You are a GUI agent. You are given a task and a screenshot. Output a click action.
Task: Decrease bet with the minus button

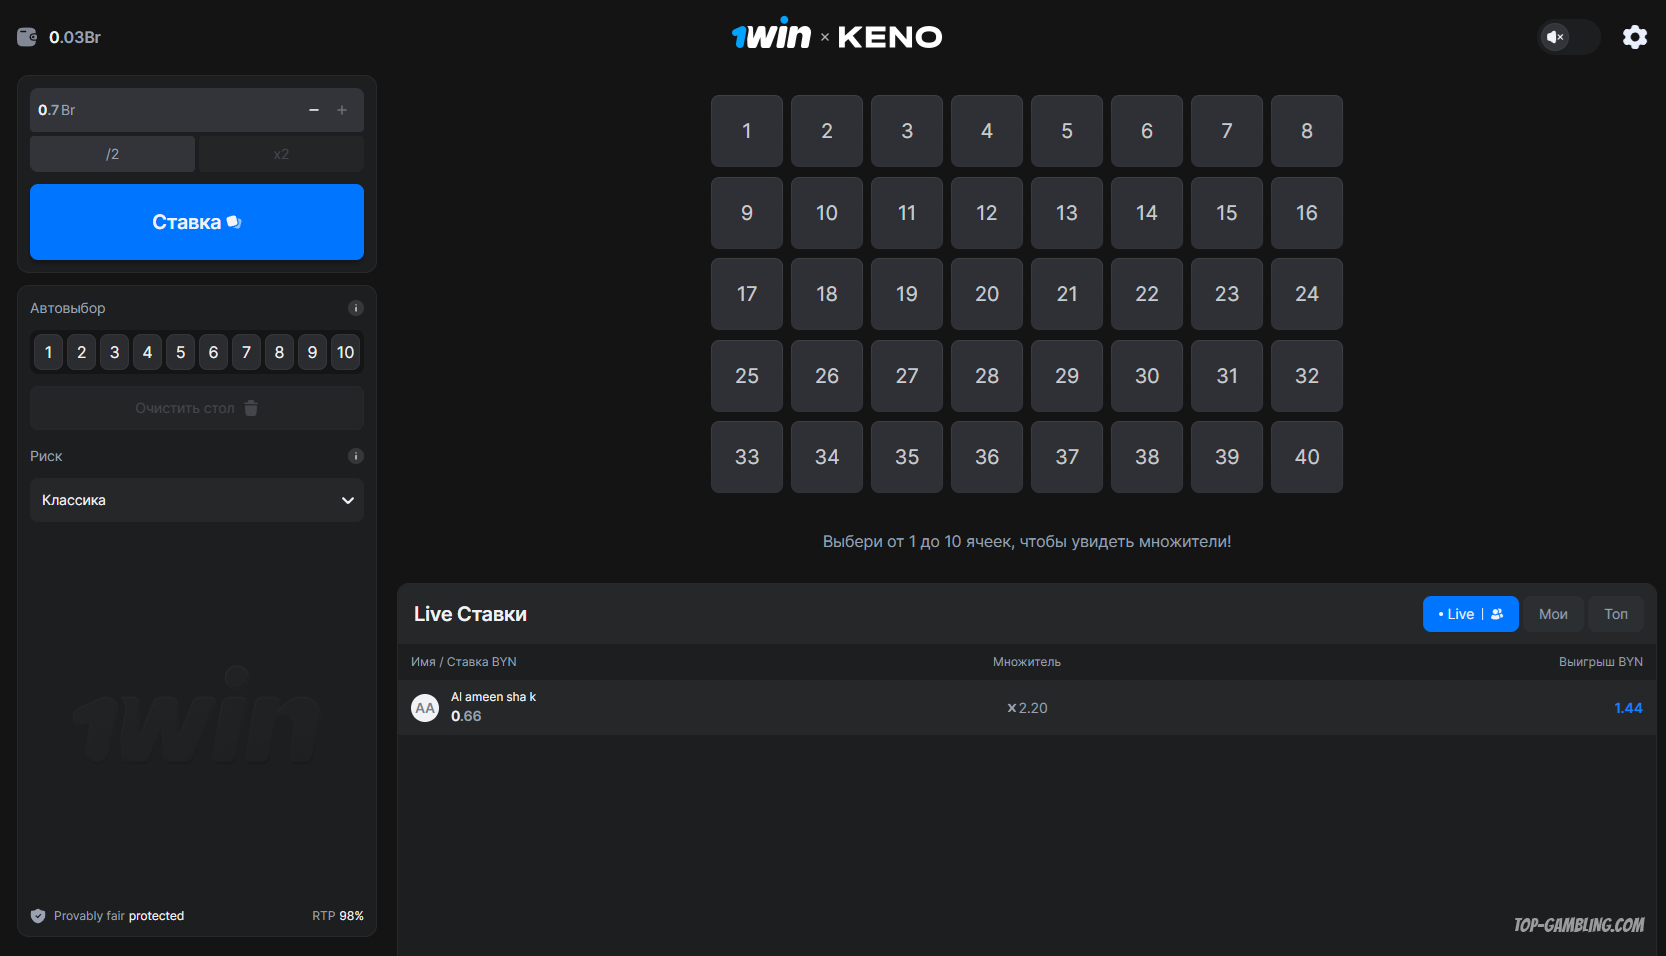tap(314, 110)
